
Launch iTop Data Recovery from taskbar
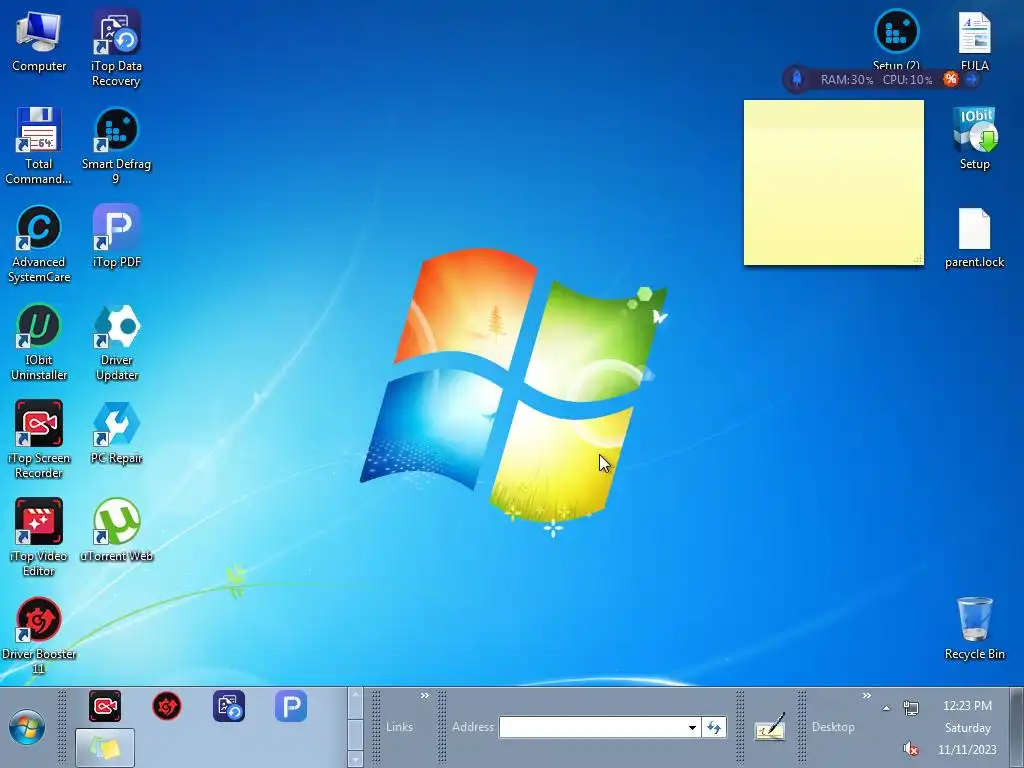click(x=229, y=706)
